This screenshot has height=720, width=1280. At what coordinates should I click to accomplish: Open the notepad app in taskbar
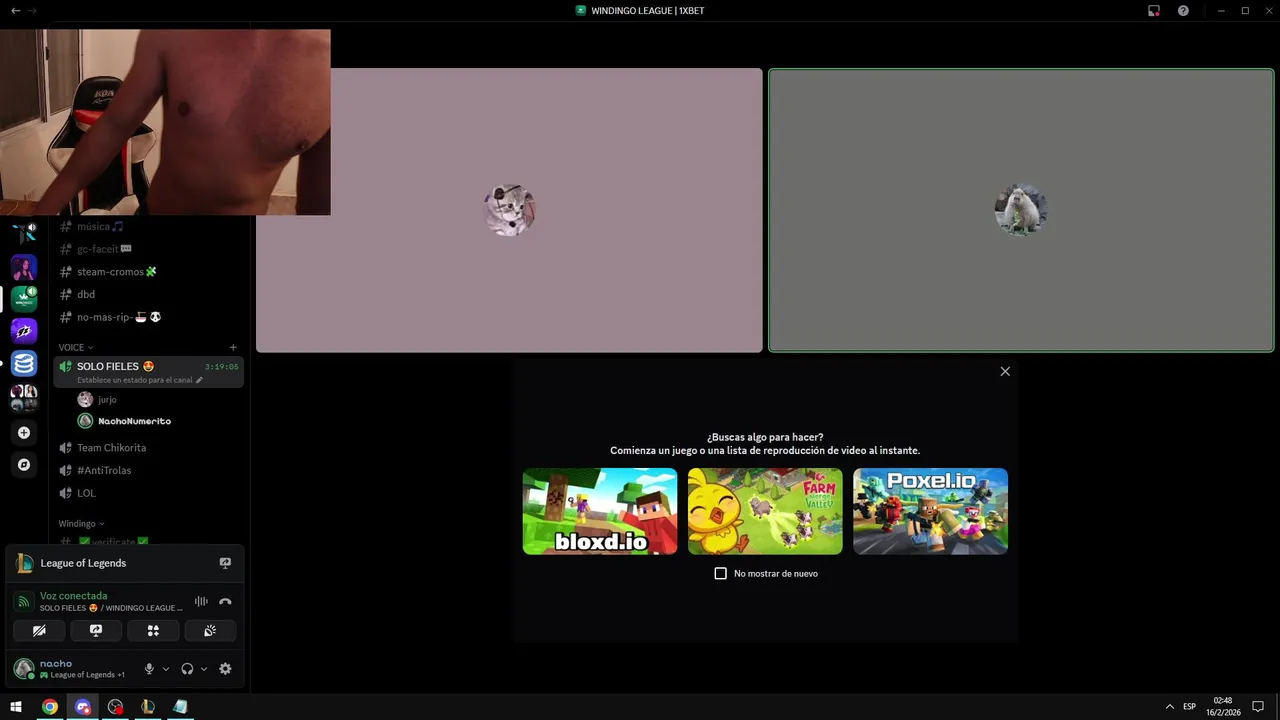pos(180,706)
